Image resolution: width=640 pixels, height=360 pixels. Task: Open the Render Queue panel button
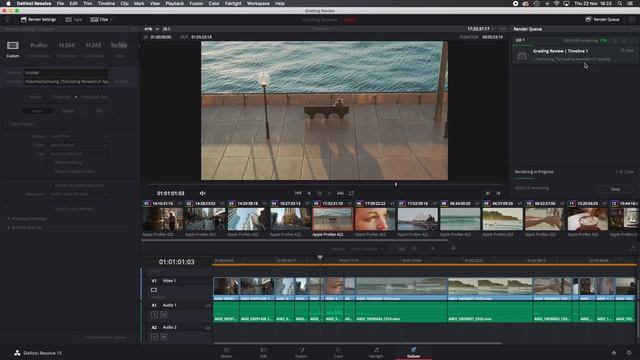click(x=602, y=20)
